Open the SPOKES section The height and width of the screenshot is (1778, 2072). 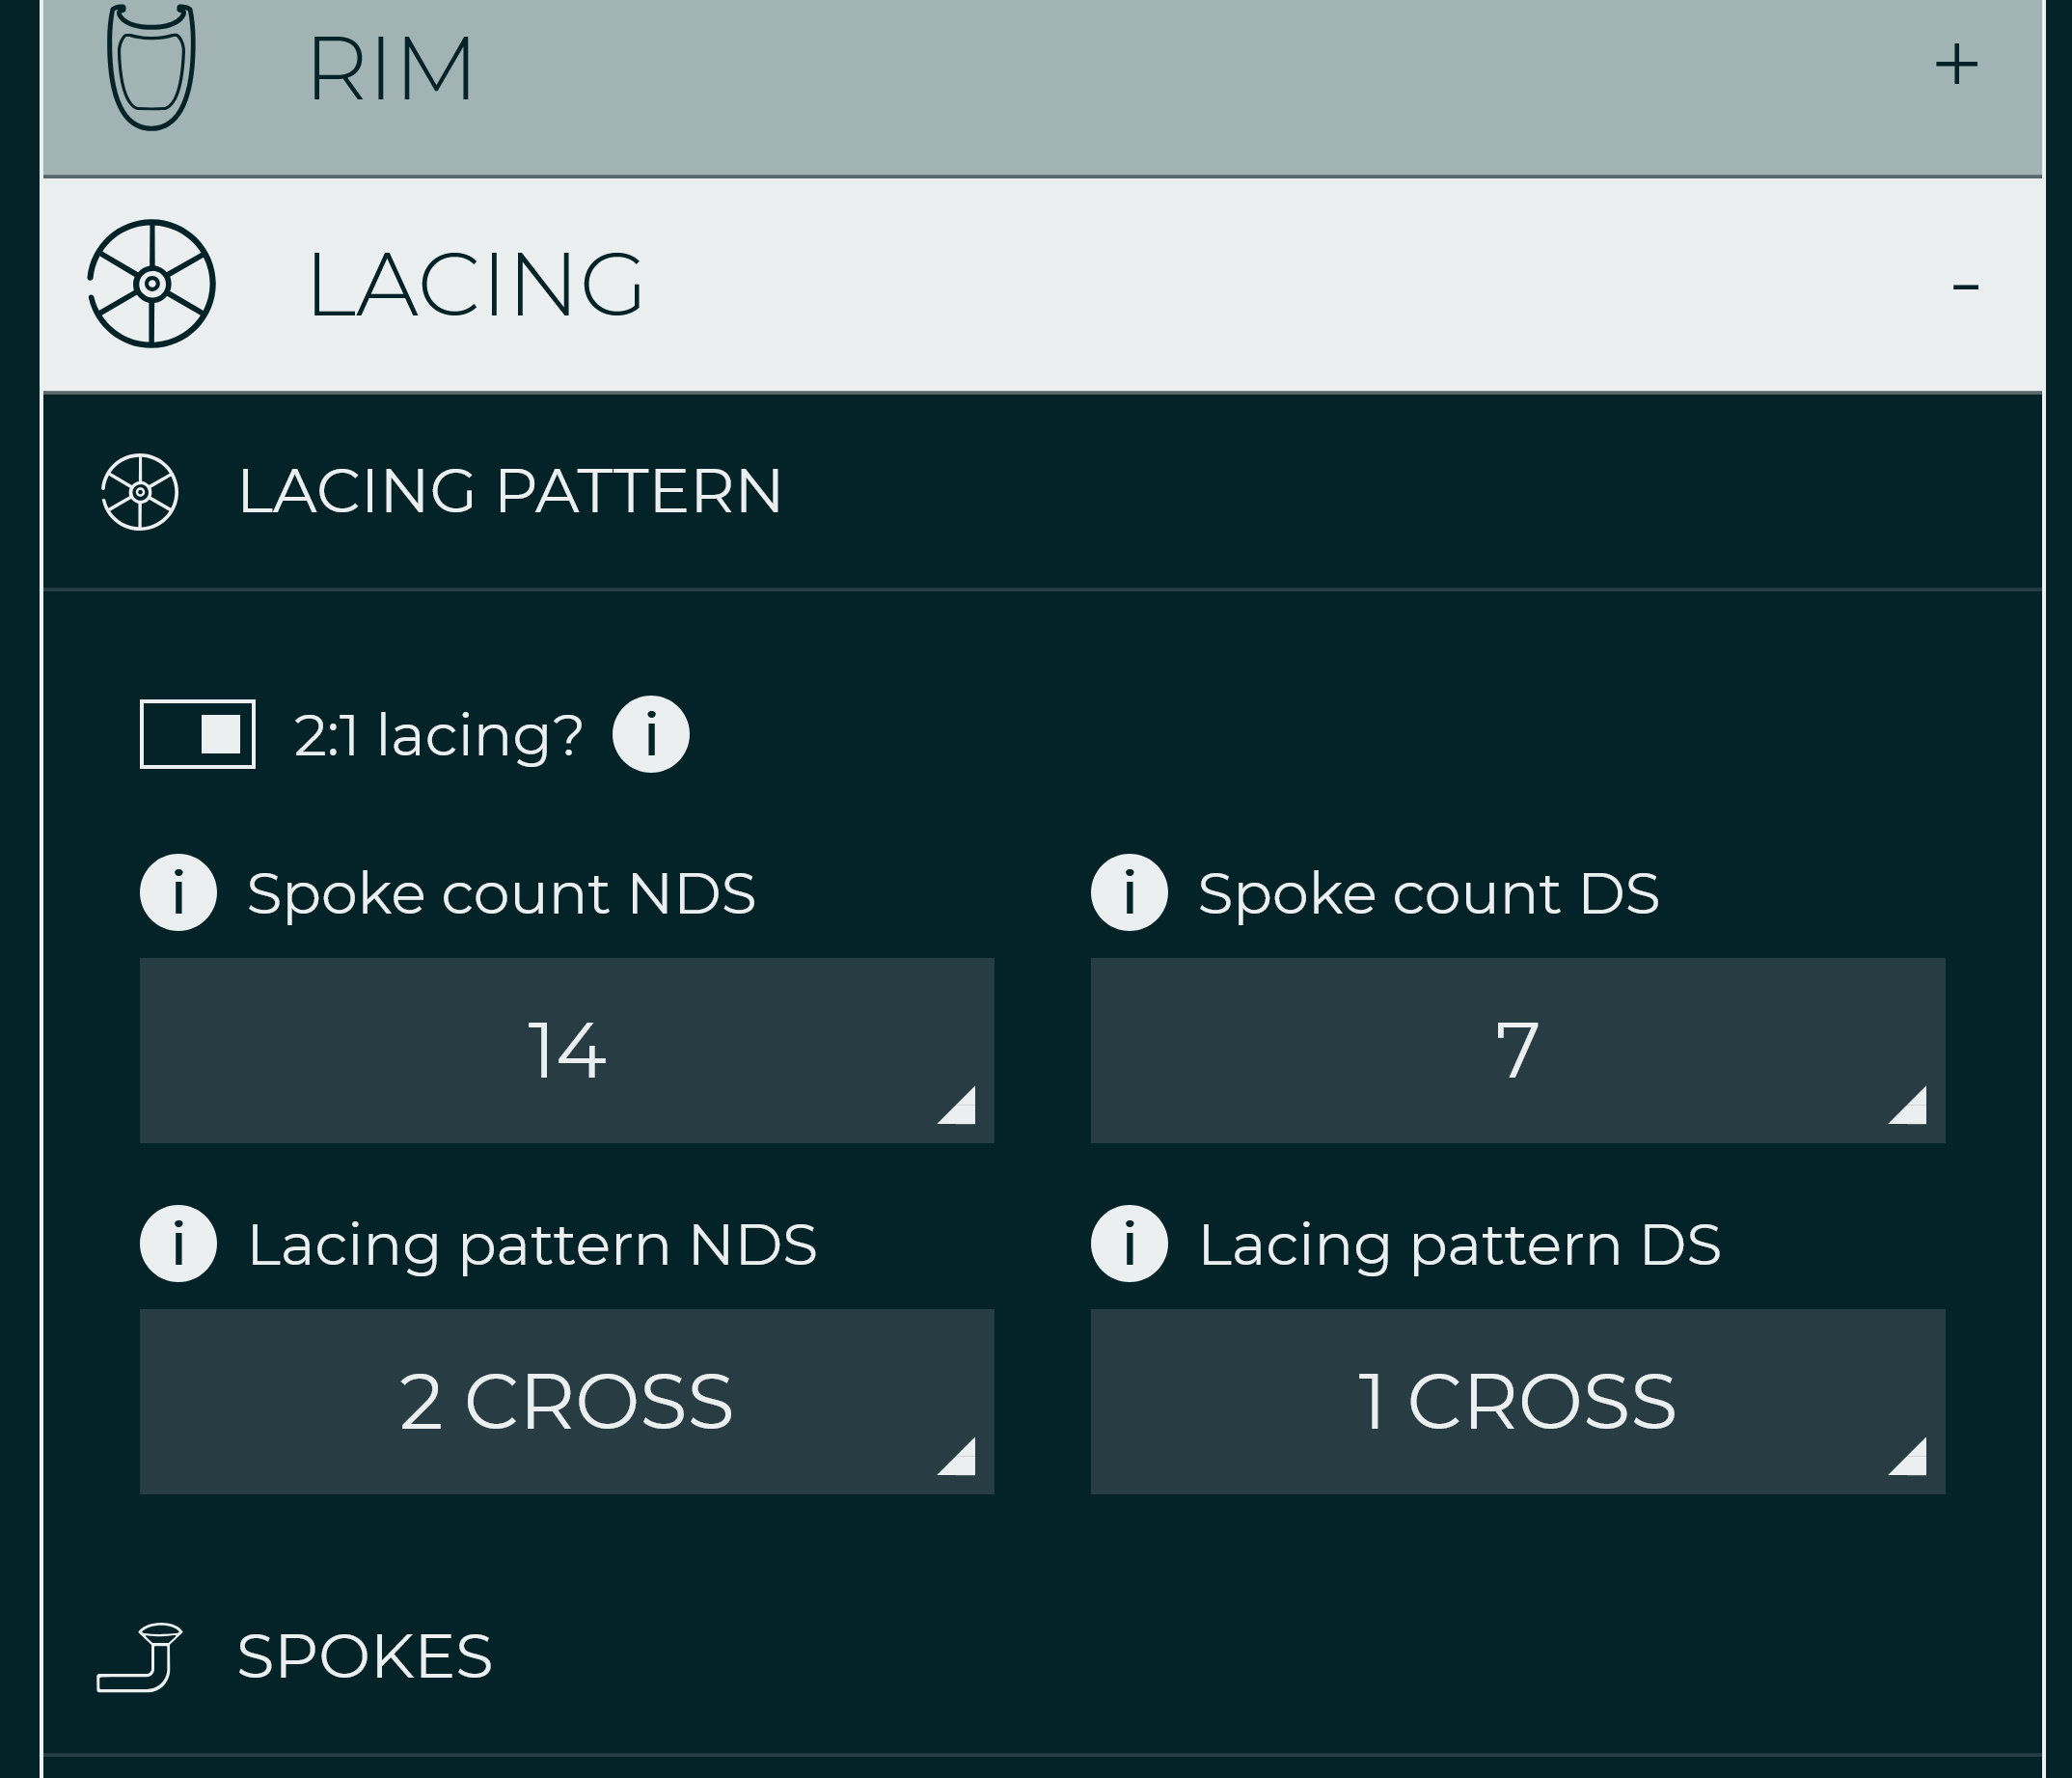(x=364, y=1654)
